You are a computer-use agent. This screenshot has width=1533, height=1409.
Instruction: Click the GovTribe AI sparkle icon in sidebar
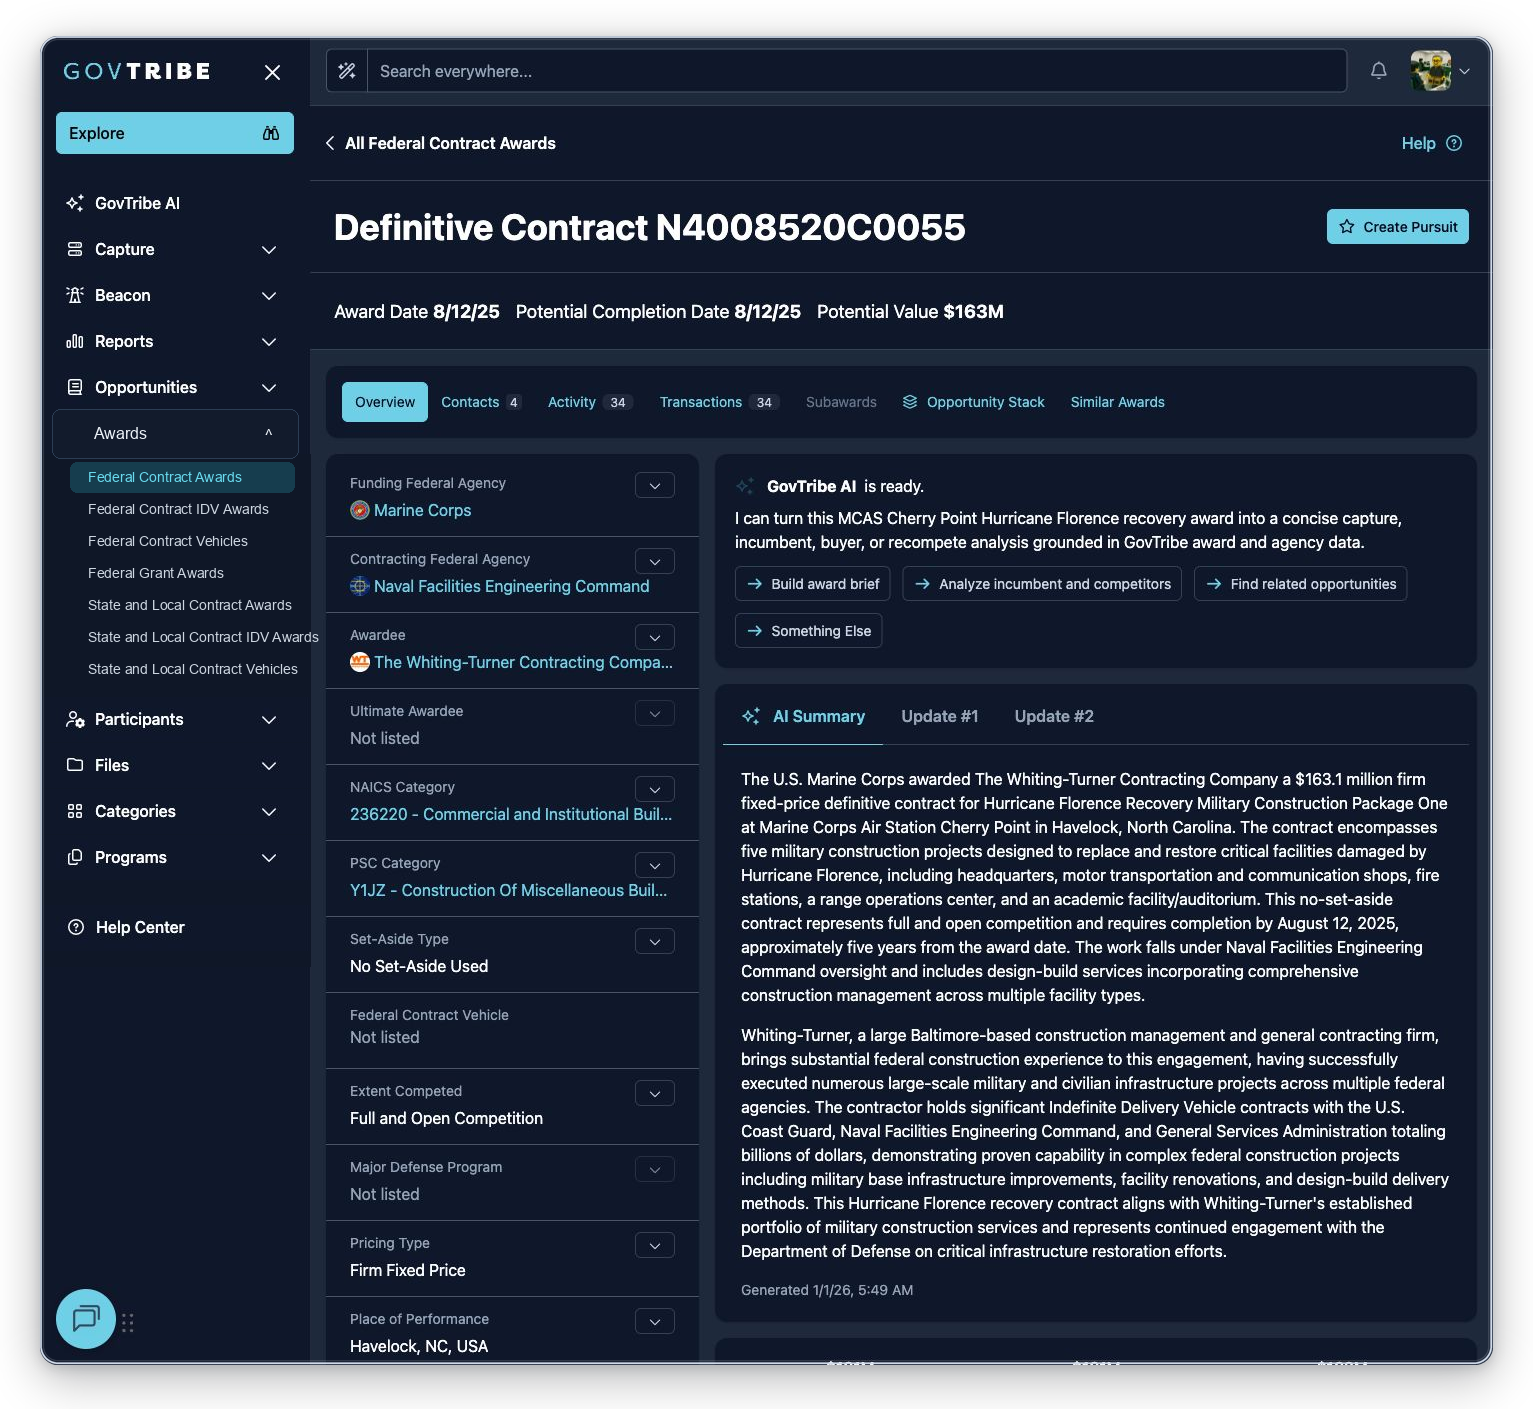(x=75, y=203)
